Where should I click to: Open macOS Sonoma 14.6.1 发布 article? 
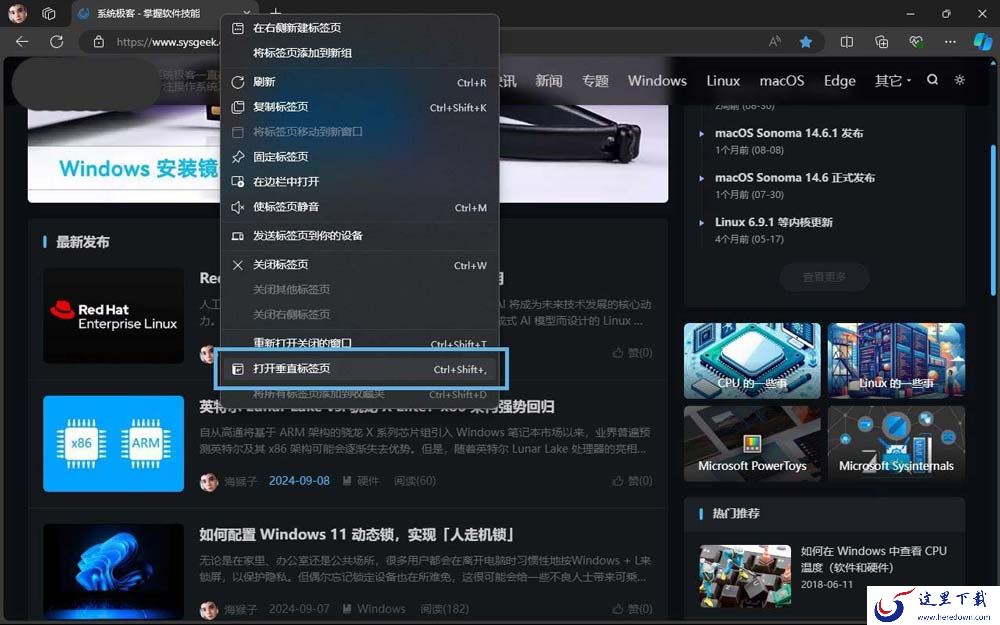[x=789, y=133]
